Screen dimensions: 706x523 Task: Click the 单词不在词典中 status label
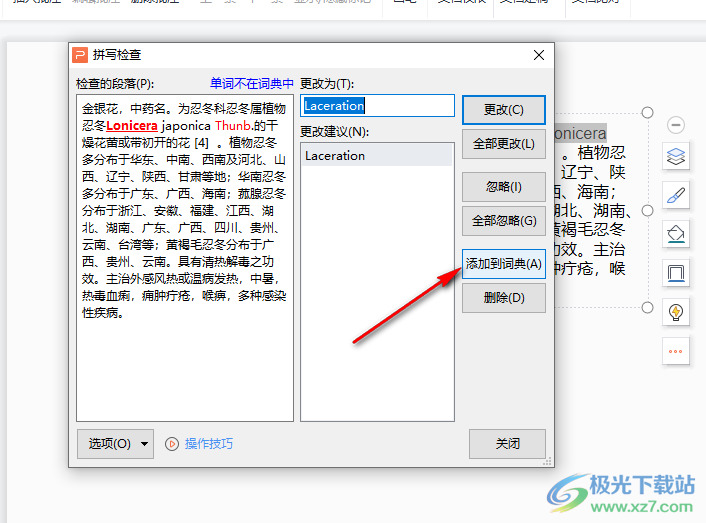point(251,83)
